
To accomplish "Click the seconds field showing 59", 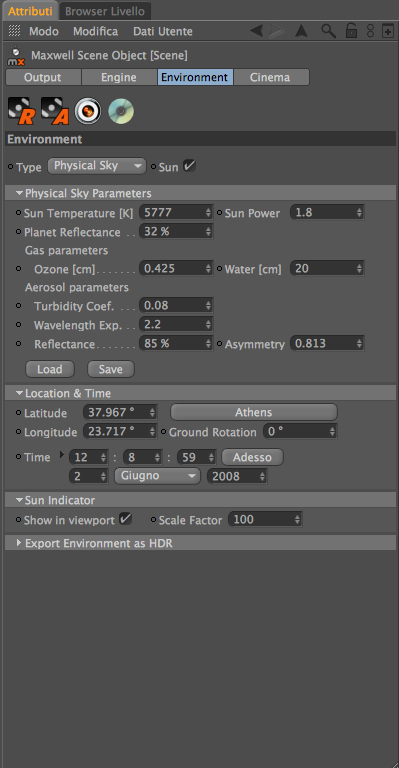I will pyautogui.click(x=196, y=457).
